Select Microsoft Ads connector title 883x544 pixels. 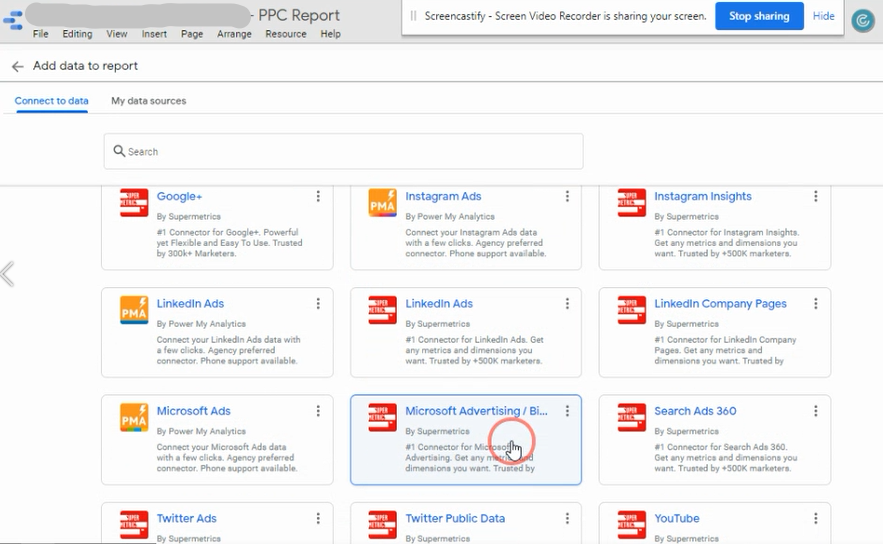(x=193, y=411)
